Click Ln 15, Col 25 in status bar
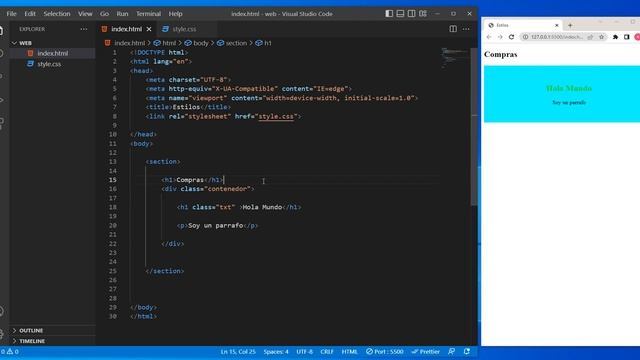Viewport: 640px width, 360px height. click(238, 351)
